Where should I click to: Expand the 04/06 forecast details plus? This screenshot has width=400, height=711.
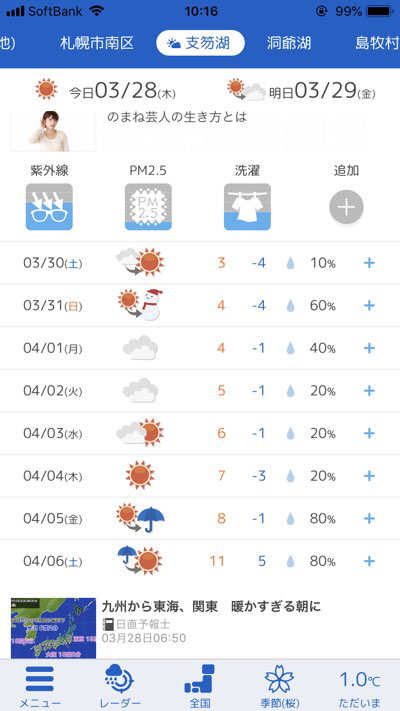click(x=369, y=561)
